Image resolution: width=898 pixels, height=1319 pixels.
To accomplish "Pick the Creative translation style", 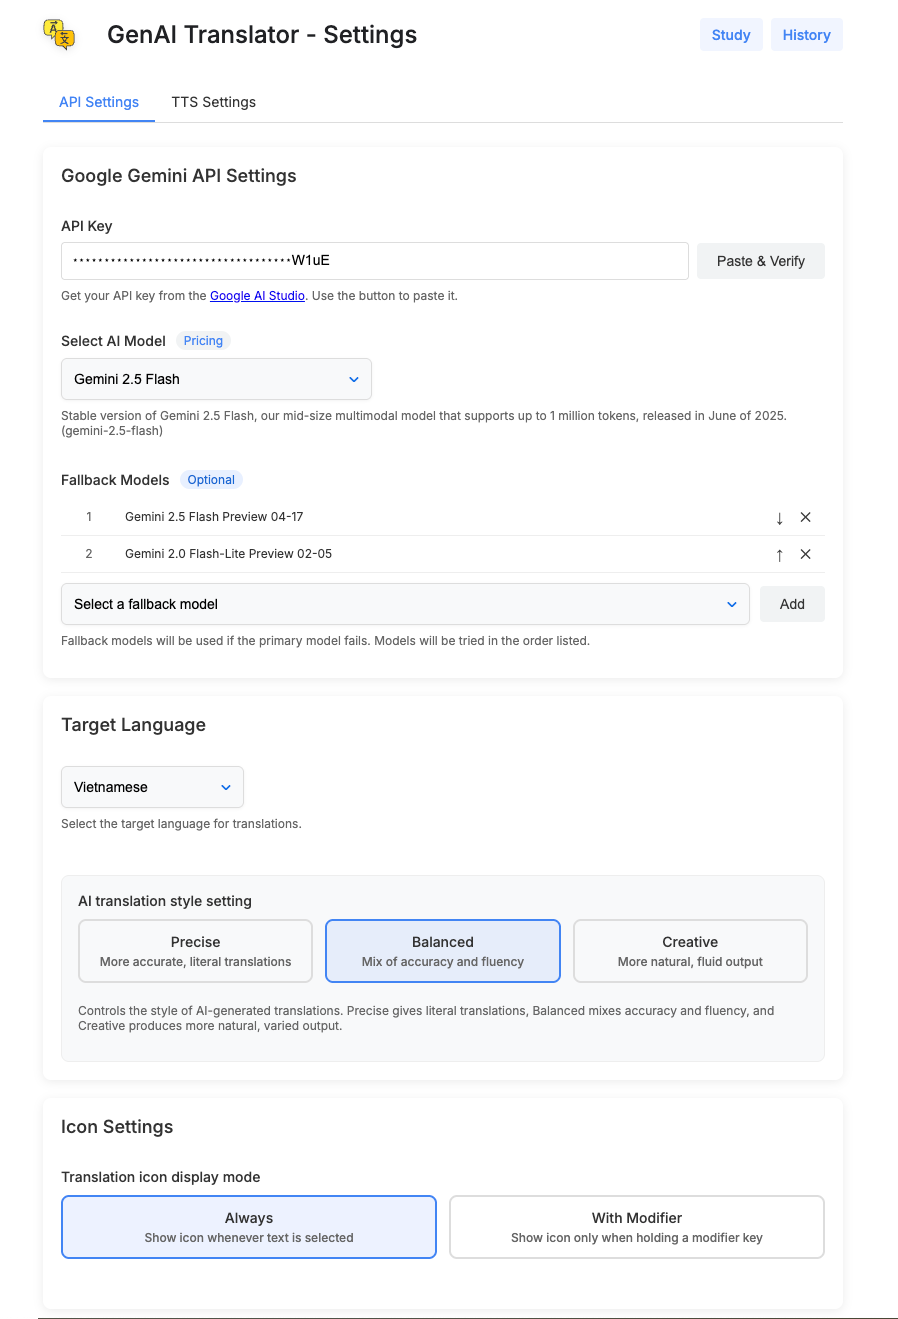I will 690,951.
